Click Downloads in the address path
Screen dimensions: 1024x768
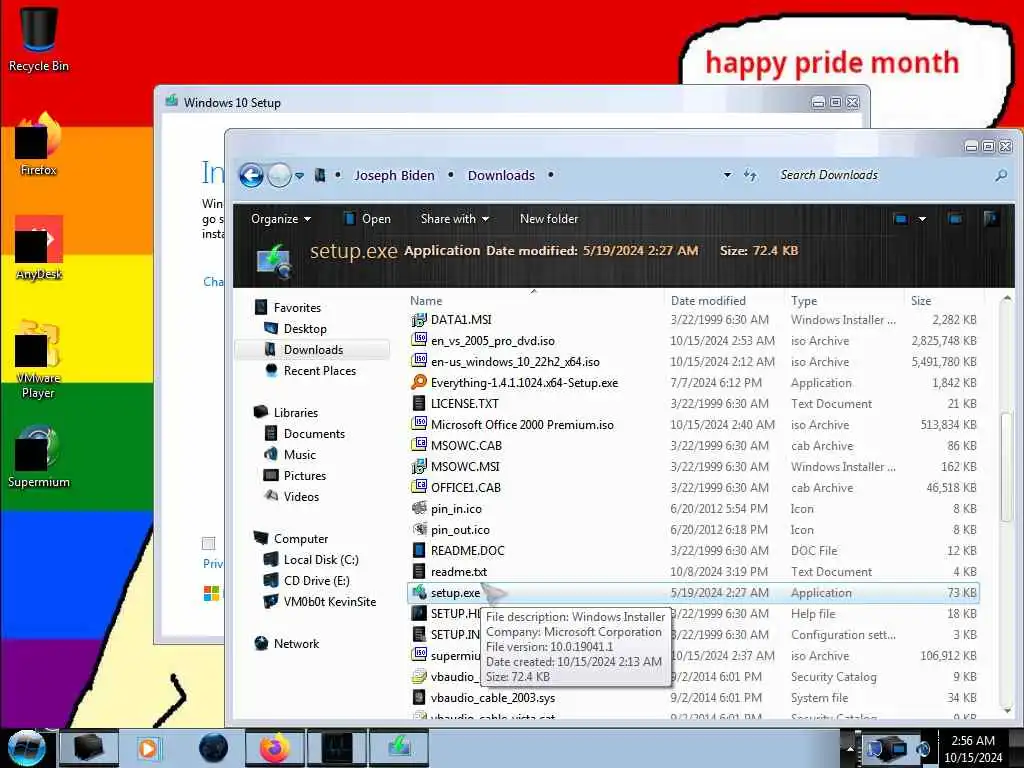click(x=501, y=175)
